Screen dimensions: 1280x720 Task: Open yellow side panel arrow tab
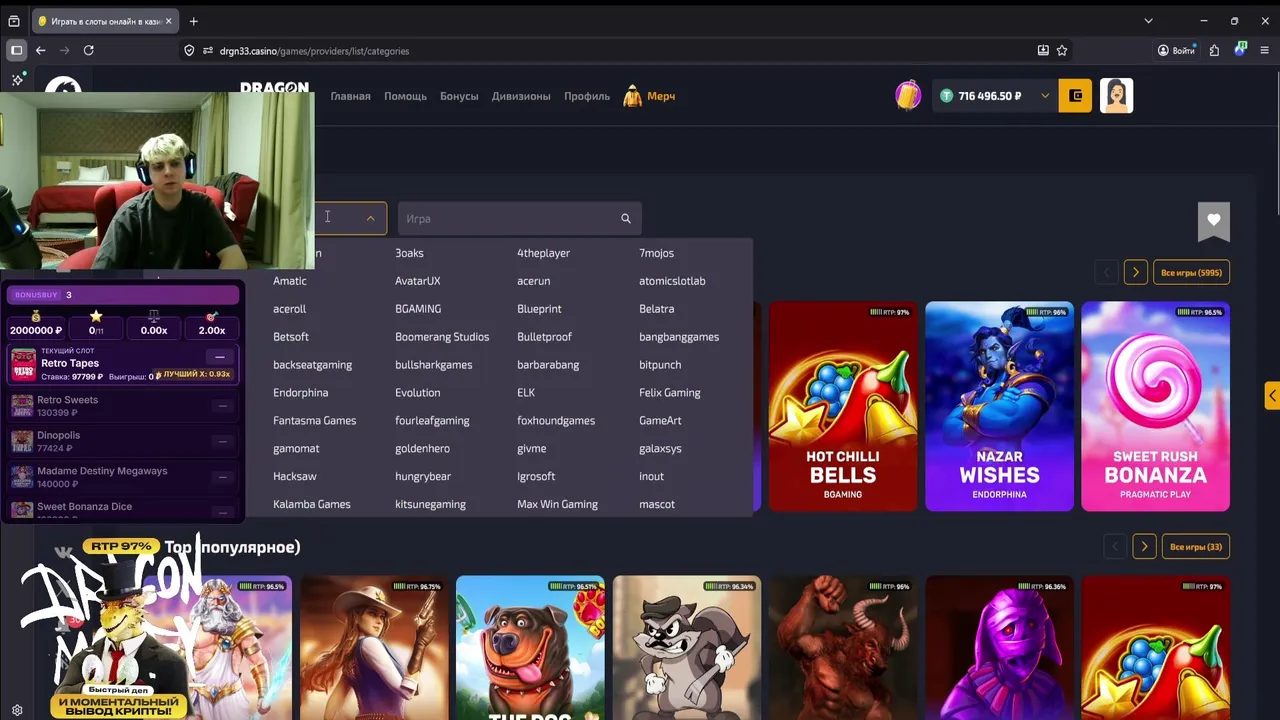[1272, 396]
